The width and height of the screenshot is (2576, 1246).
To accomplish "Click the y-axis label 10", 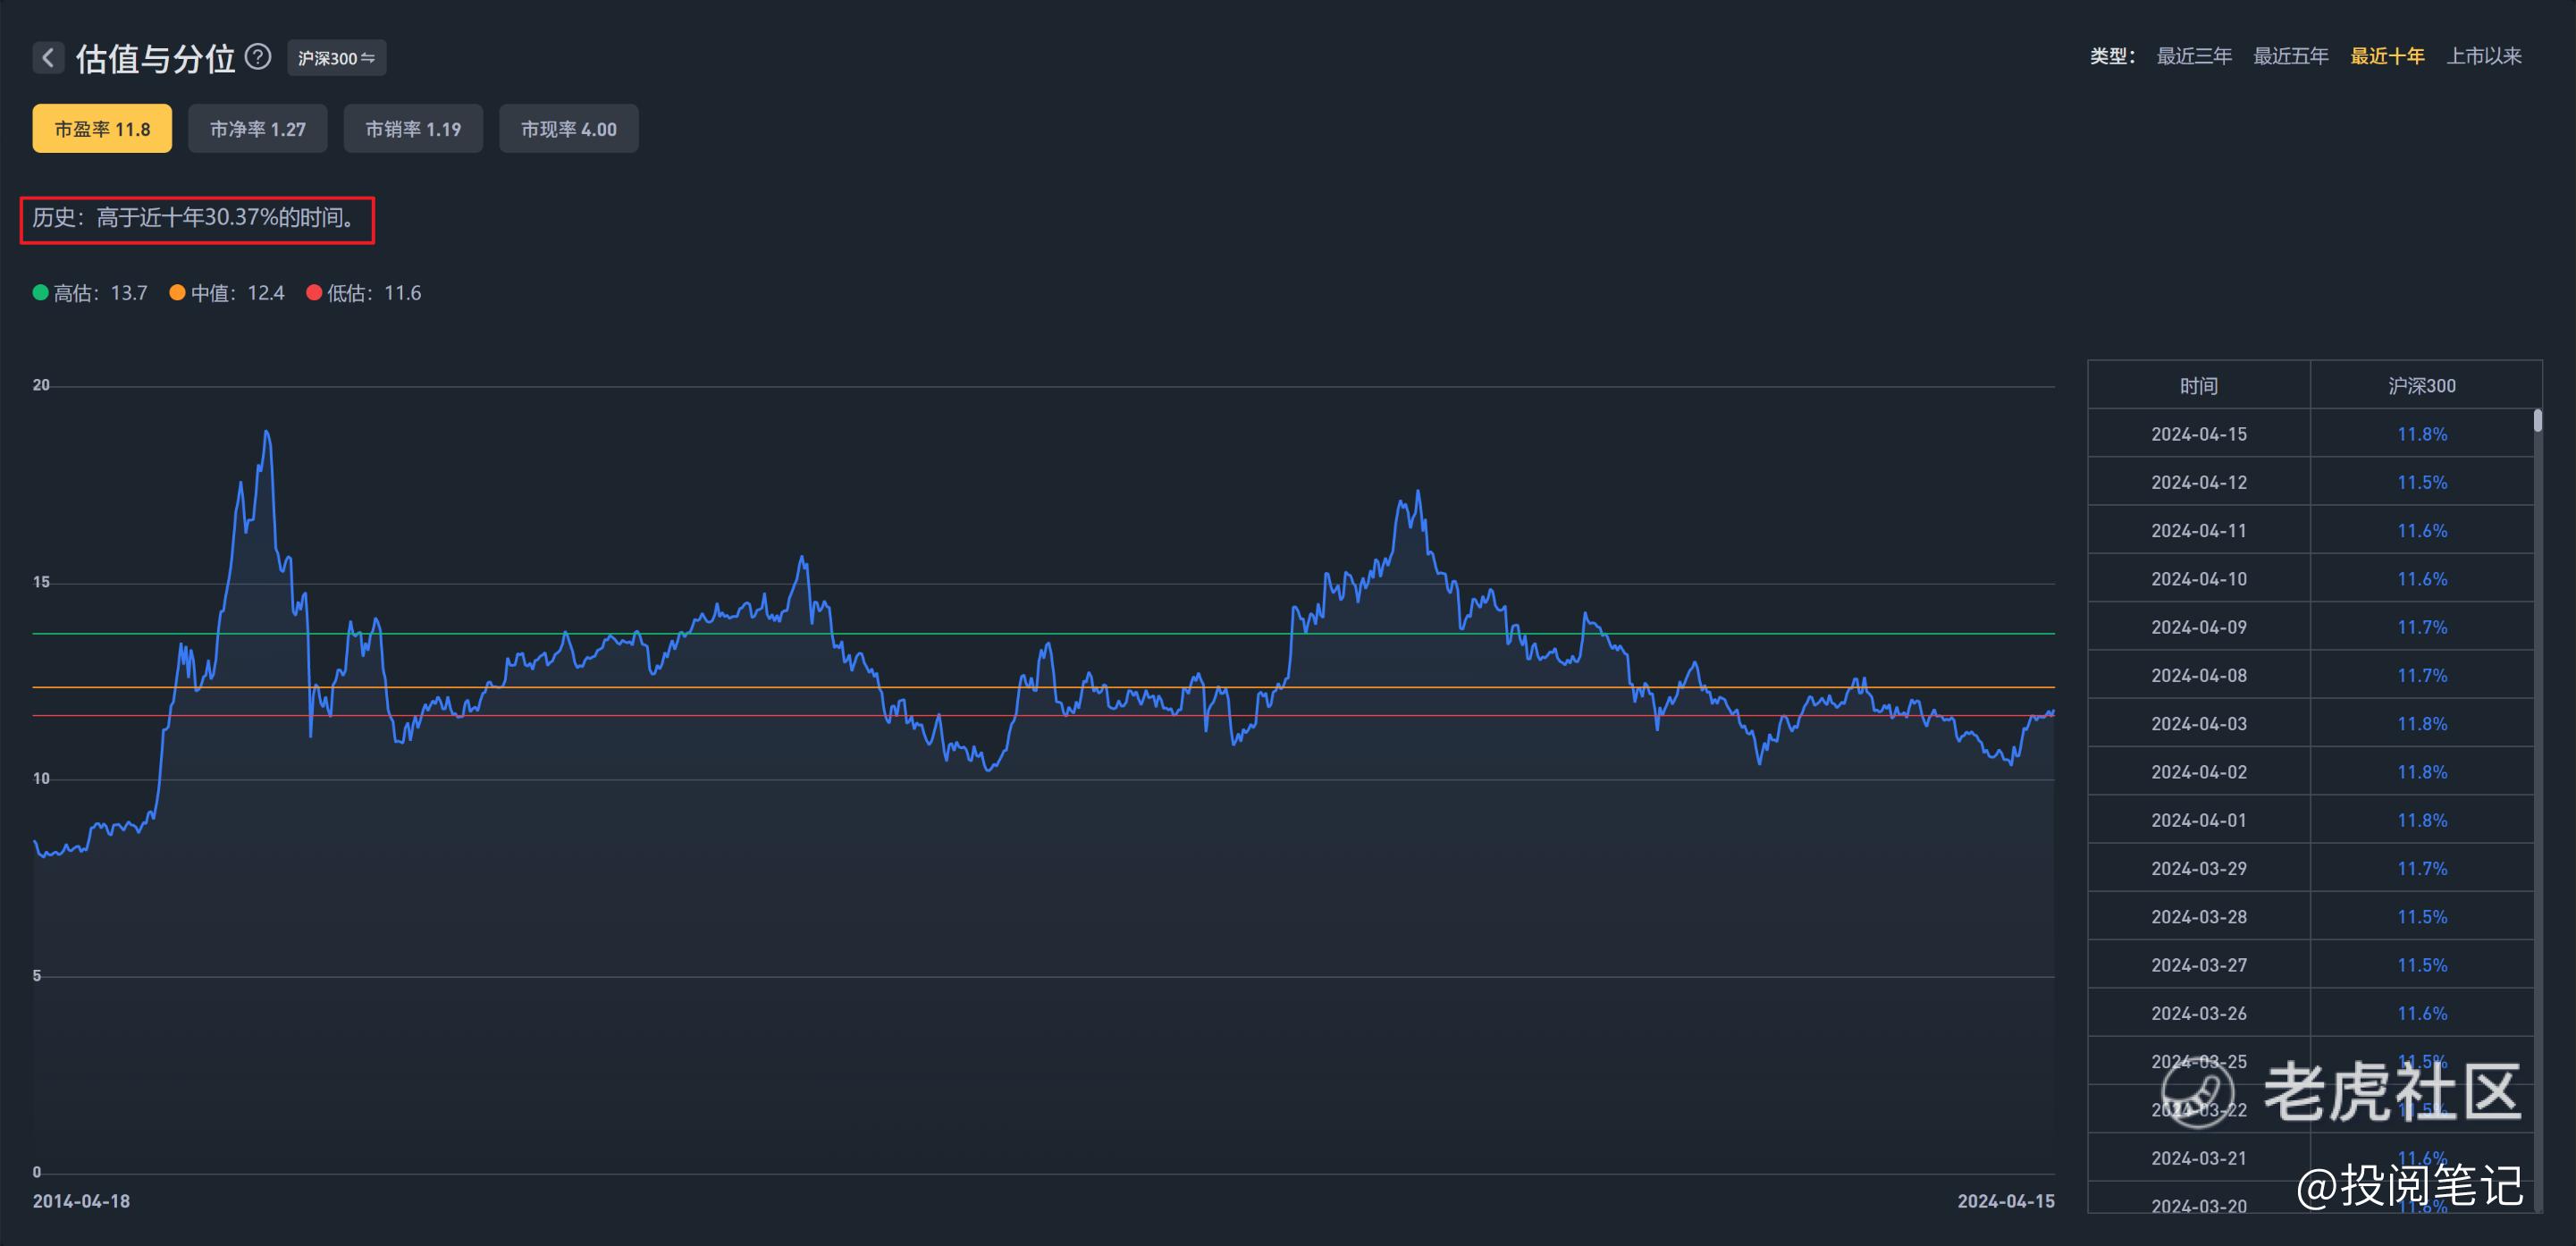I will click(x=41, y=778).
